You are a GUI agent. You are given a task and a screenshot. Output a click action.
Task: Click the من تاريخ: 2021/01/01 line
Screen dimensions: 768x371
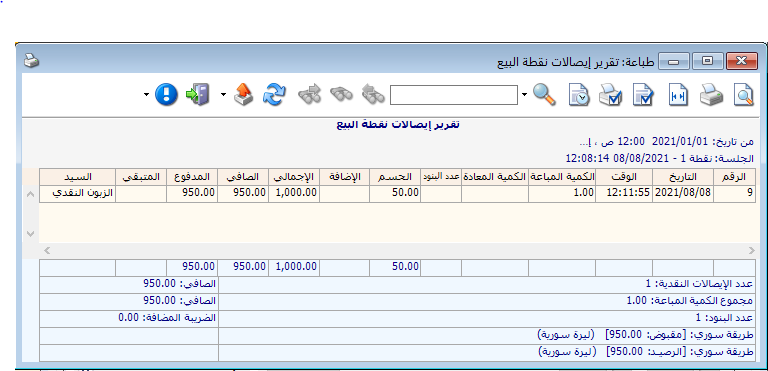(667, 142)
